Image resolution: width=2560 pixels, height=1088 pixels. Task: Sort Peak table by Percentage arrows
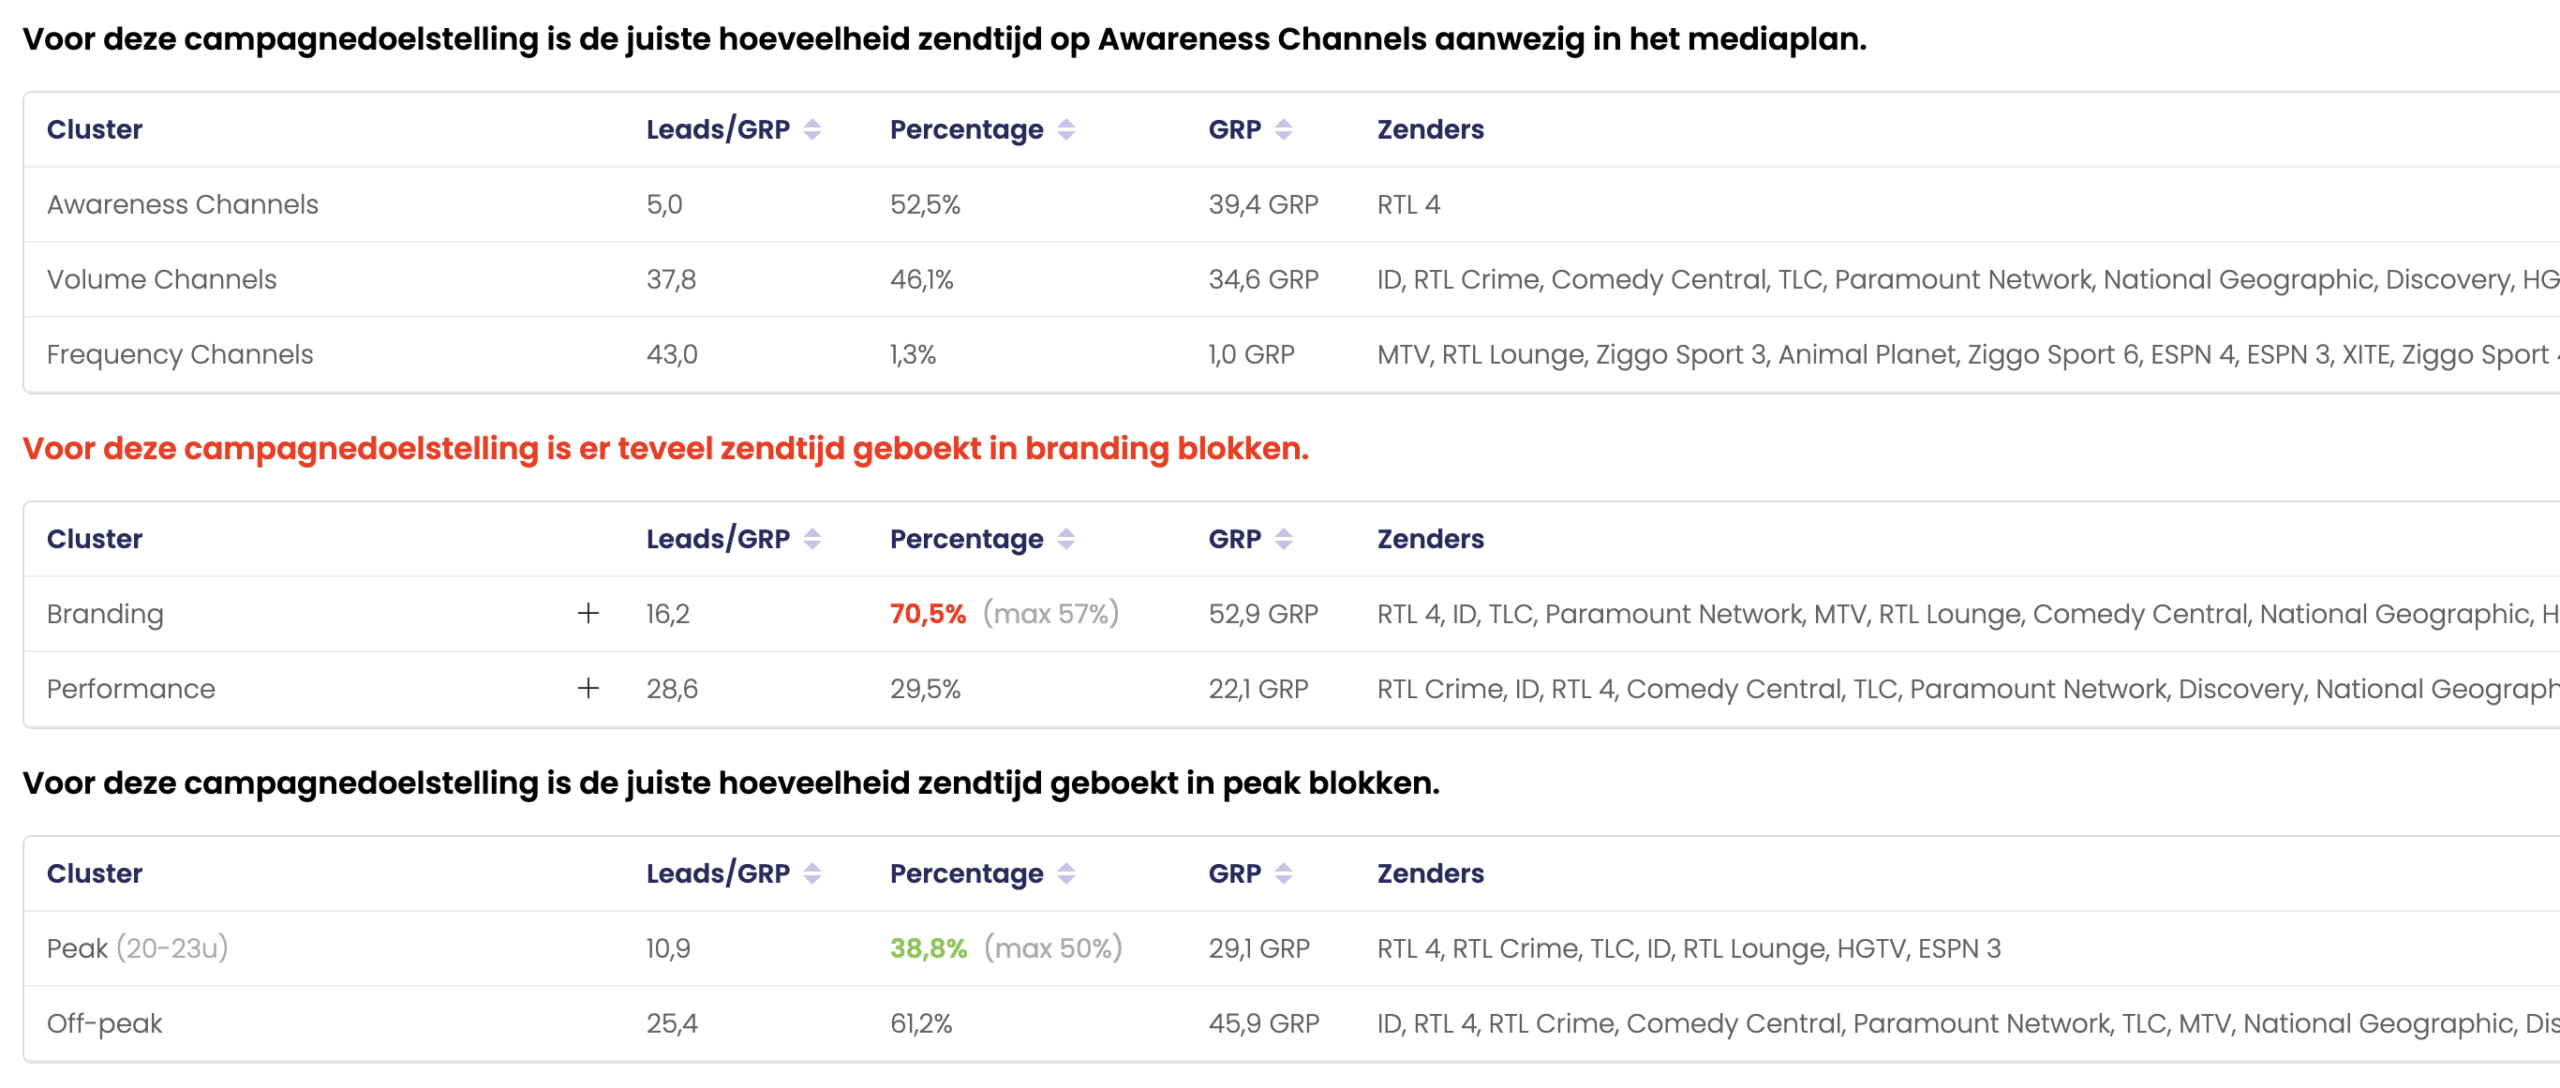pyautogui.click(x=1066, y=874)
